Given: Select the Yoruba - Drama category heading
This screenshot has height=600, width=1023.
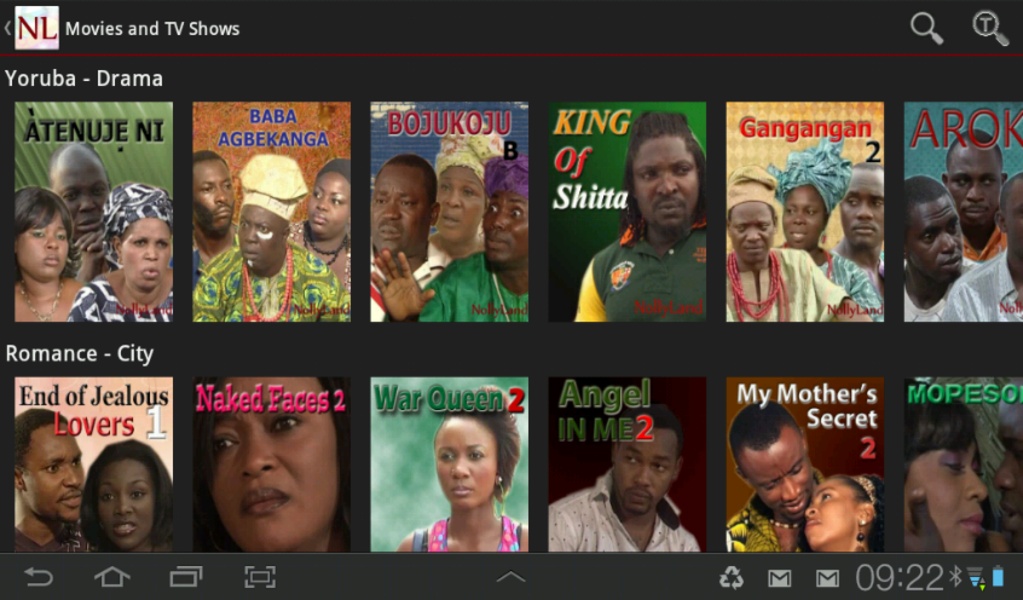Looking at the screenshot, I should [84, 78].
